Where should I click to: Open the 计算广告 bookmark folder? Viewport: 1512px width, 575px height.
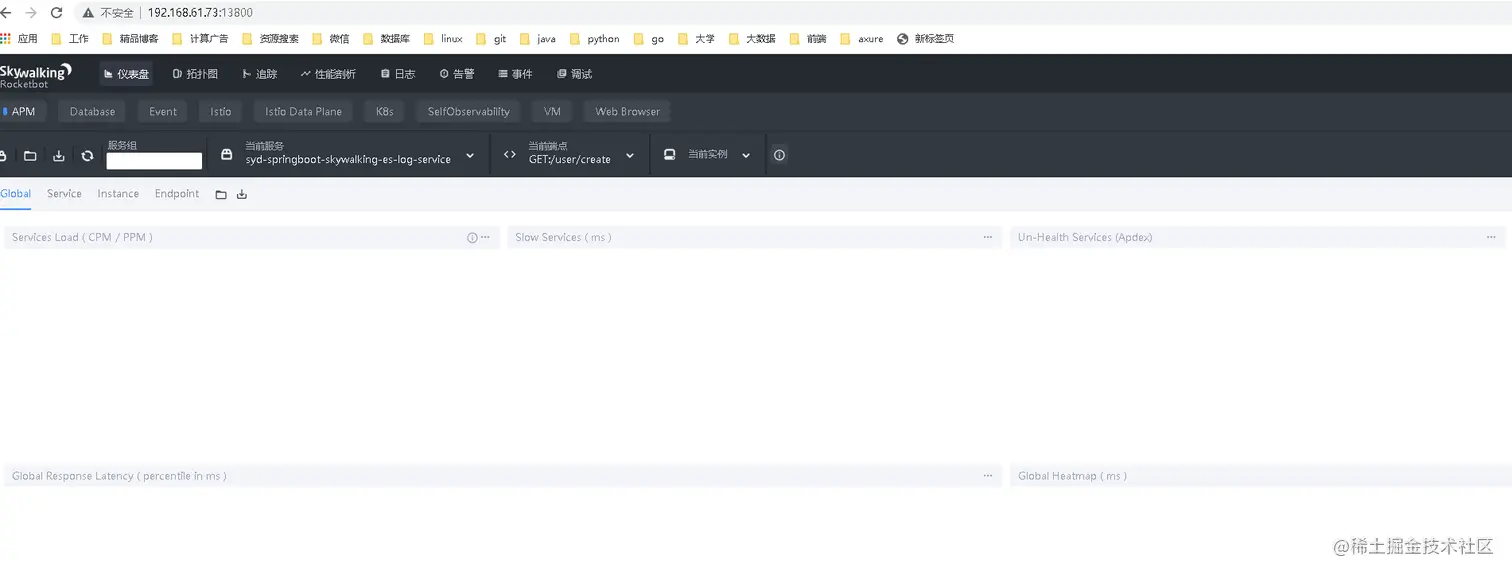[200, 39]
